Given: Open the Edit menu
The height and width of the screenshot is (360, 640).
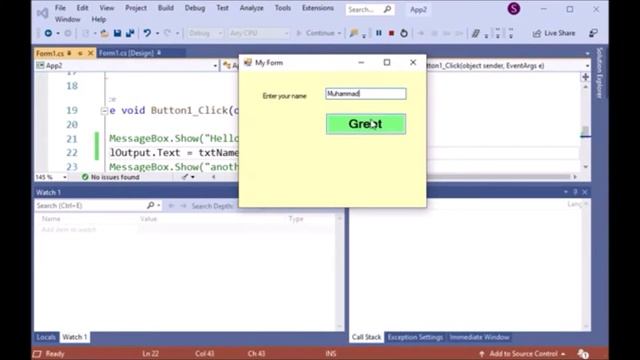Looking at the screenshot, I should pyautogui.click(x=82, y=8).
